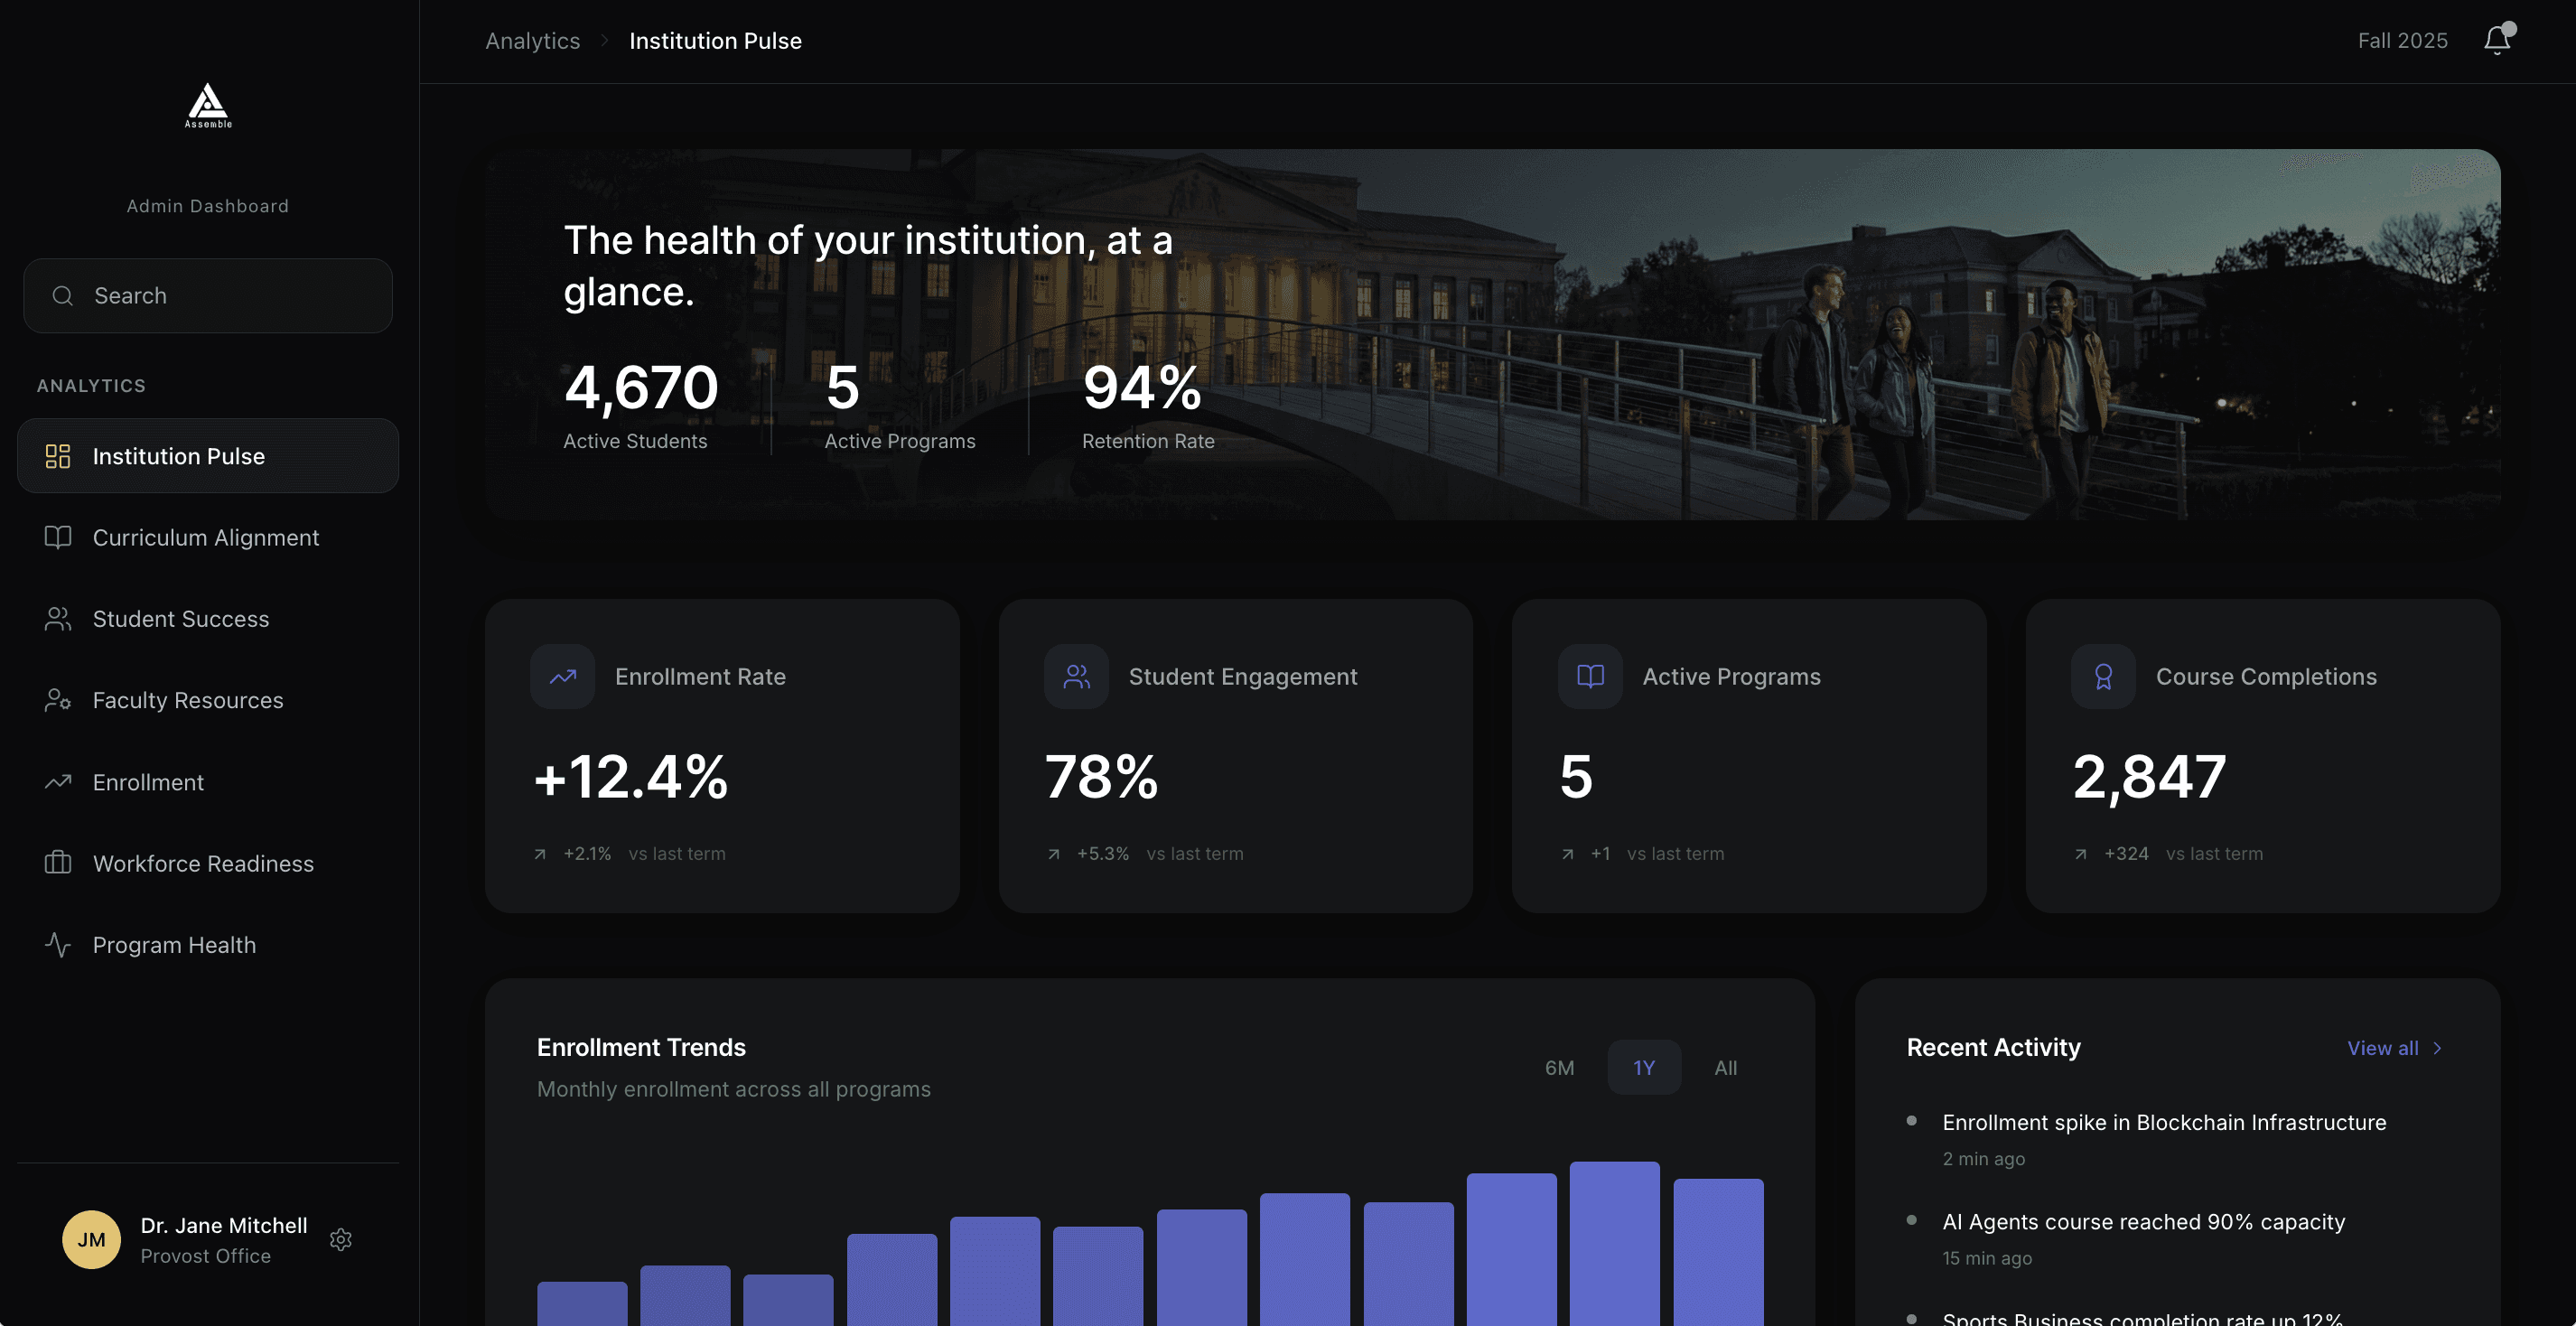2576x1326 pixels.
Task: Select the 6M time range toggle
Action: pyautogui.click(x=1559, y=1067)
